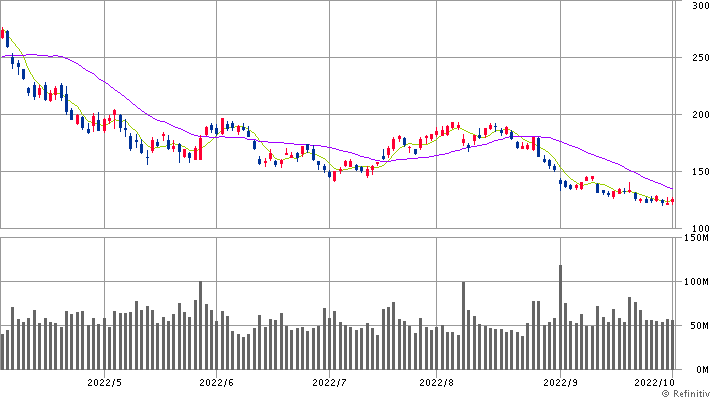Click the 2022/8 date label
This screenshot has height=400, width=710.
point(438,381)
